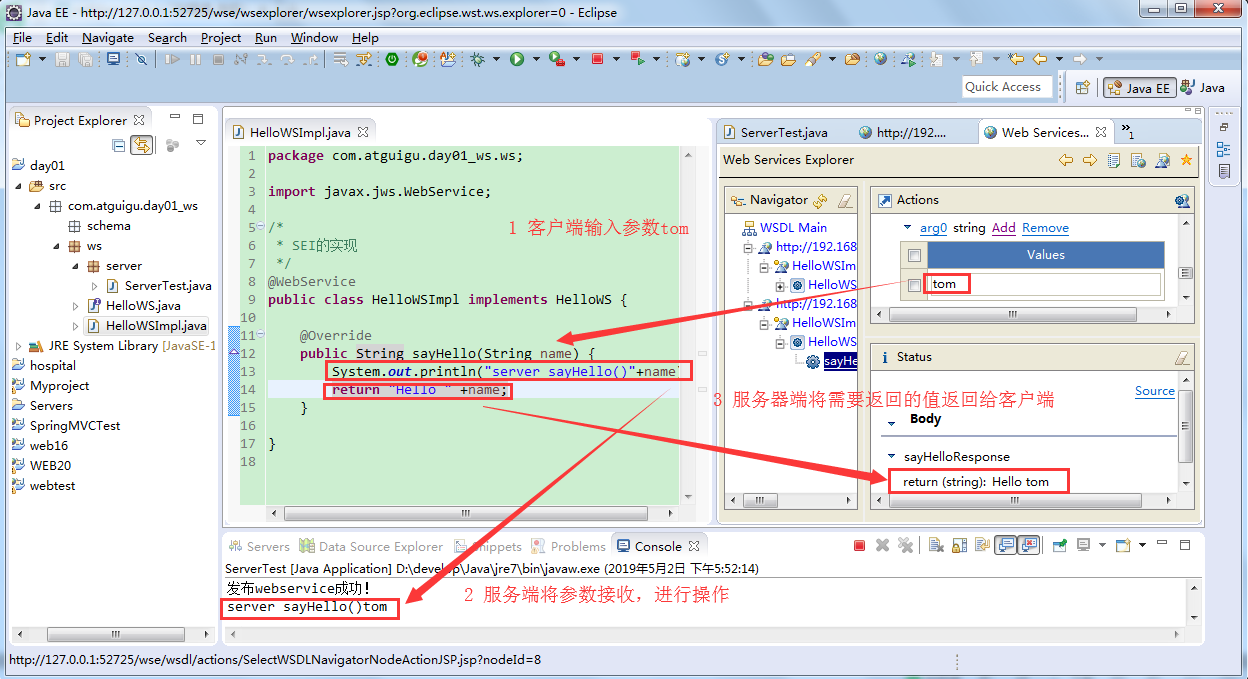Open the Project menu
Screen dimensions: 1248x679
point(221,37)
